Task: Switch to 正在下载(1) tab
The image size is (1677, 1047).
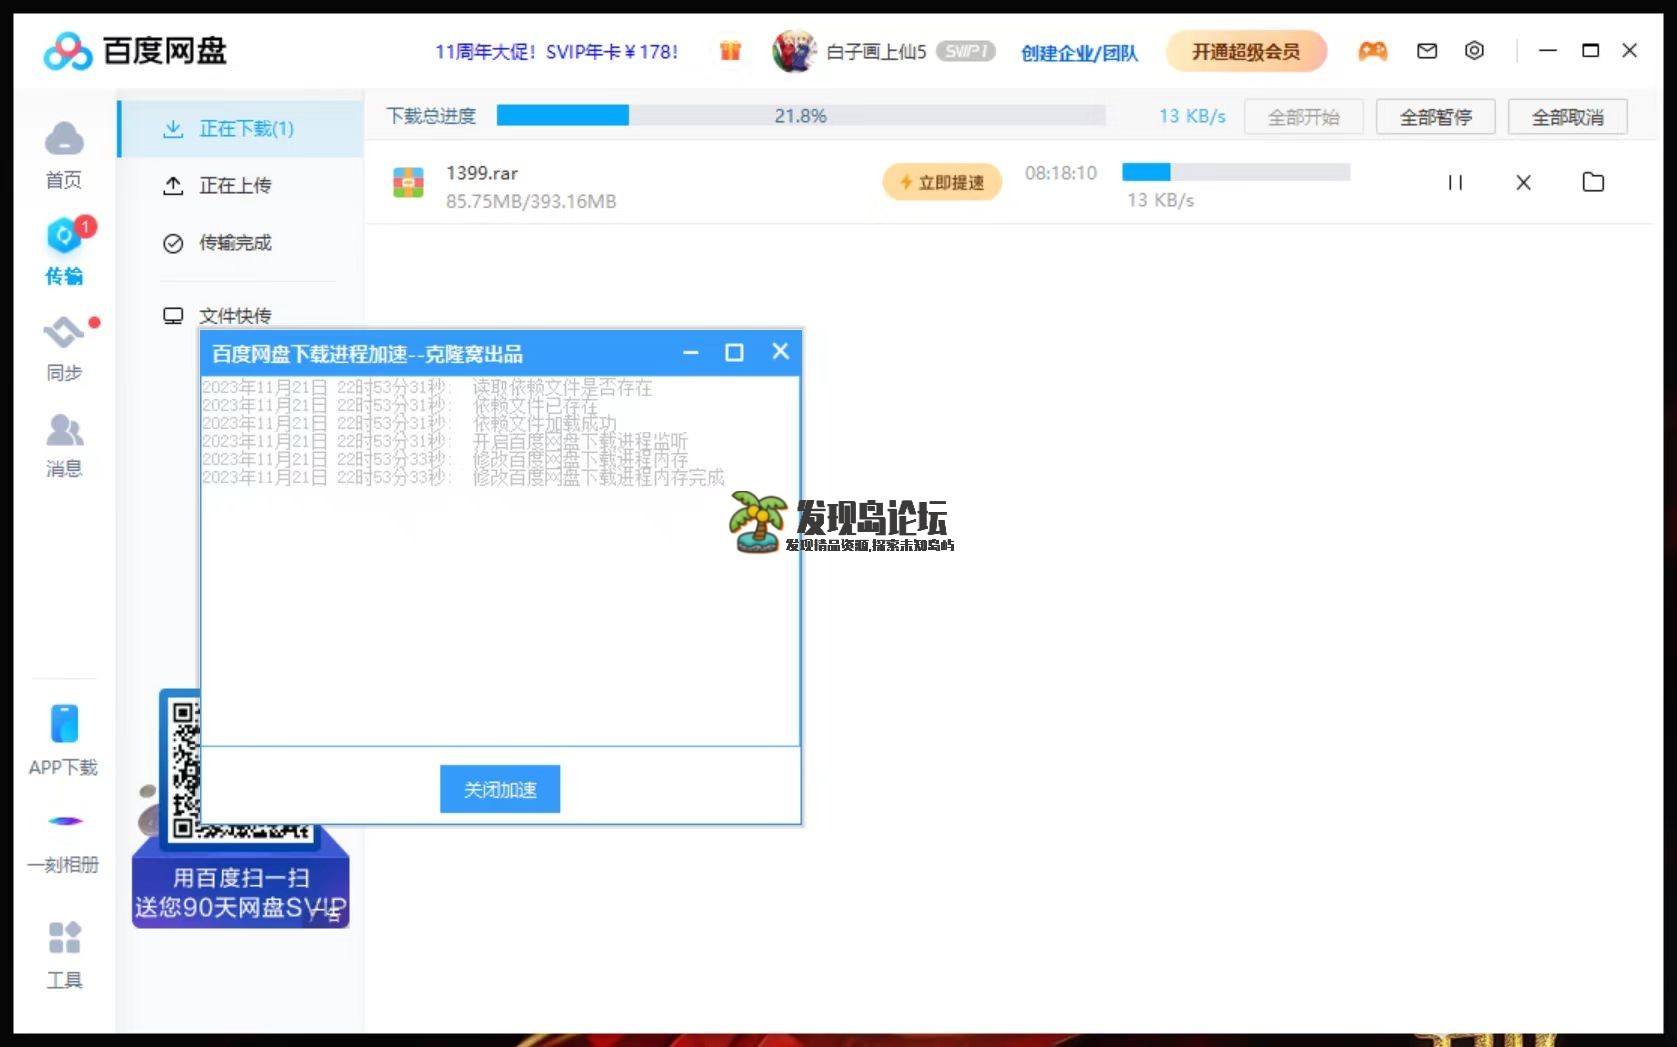Action: tap(241, 129)
